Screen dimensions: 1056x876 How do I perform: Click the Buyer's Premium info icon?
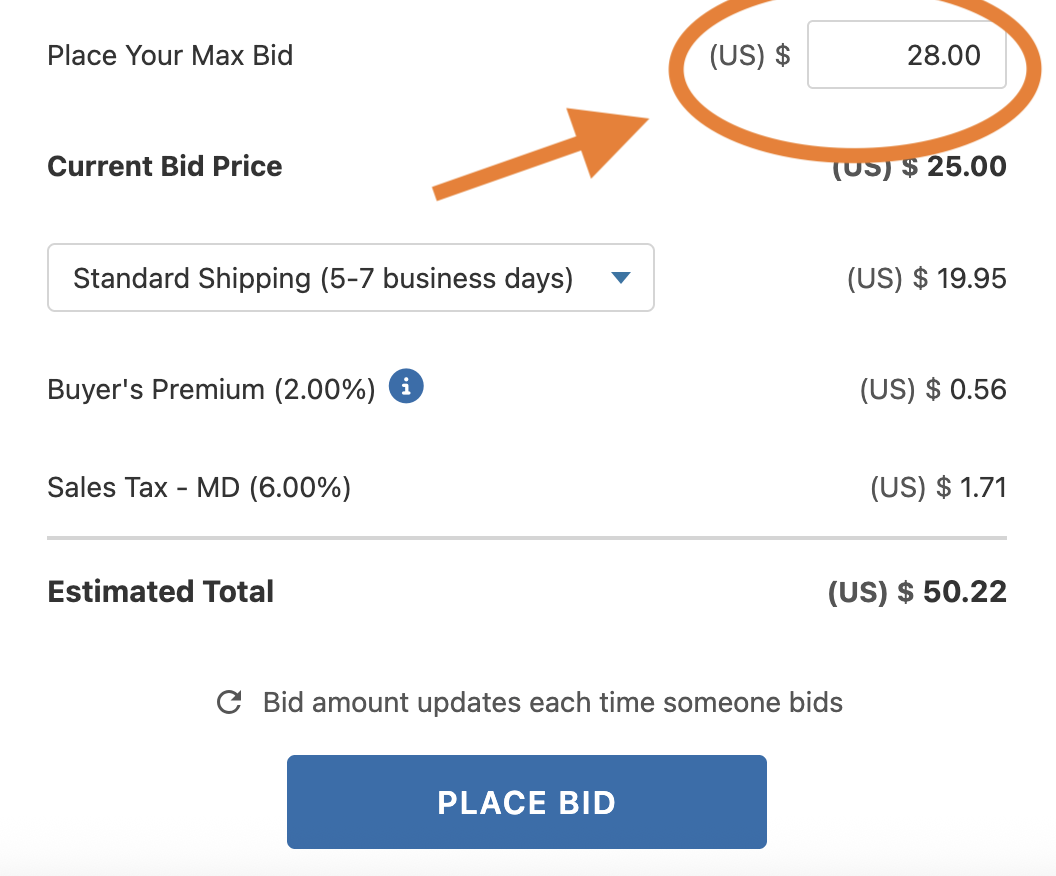click(406, 386)
